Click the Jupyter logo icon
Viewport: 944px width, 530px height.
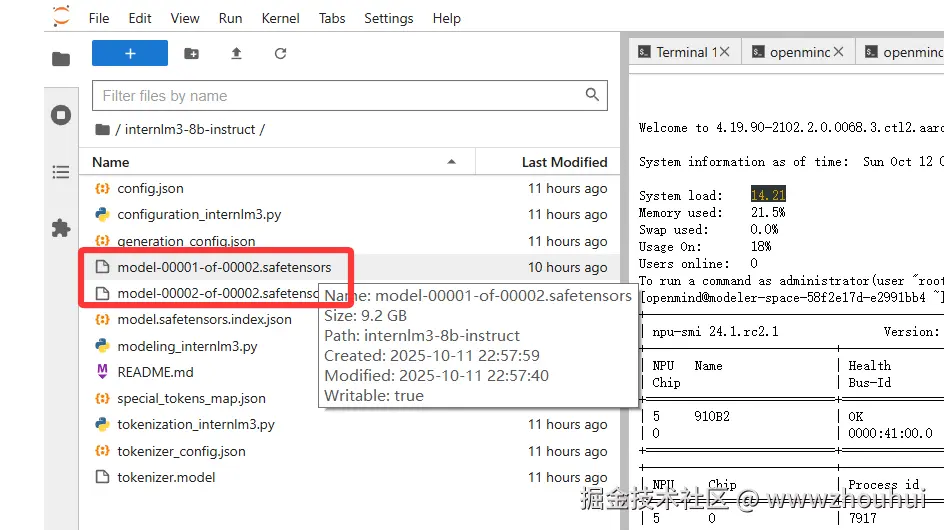[61, 16]
